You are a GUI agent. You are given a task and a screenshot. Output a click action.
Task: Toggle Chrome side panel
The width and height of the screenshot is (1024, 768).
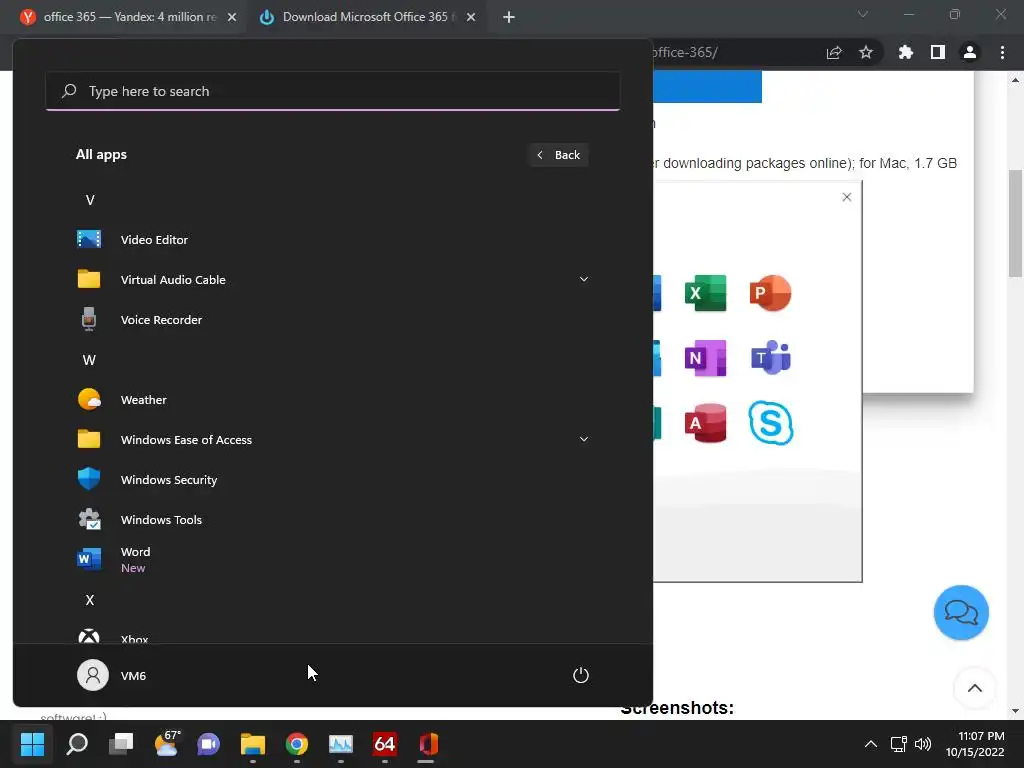[x=938, y=52]
